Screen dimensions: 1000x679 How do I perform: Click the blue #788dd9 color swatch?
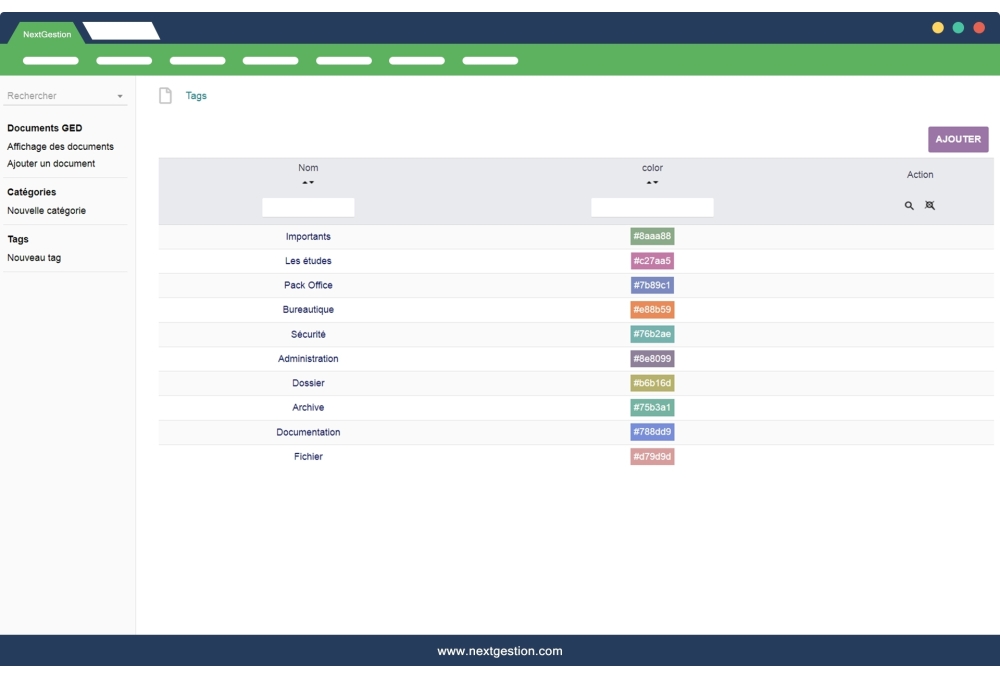point(652,432)
